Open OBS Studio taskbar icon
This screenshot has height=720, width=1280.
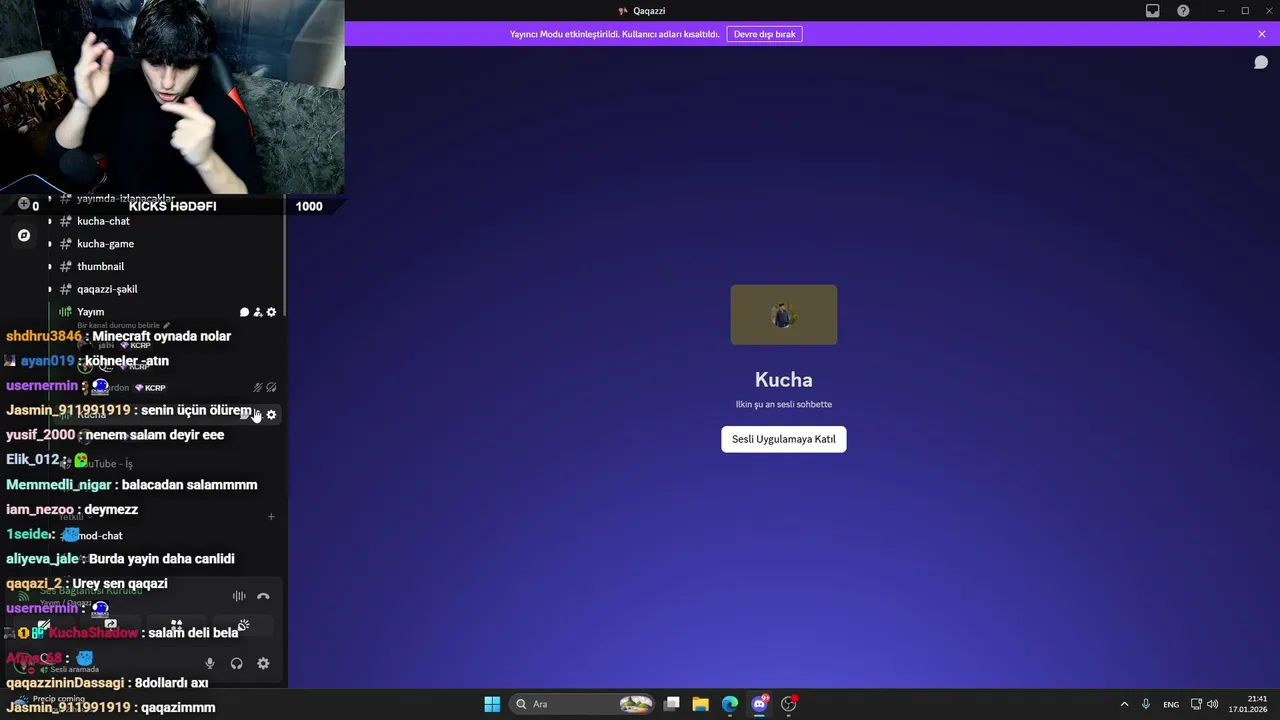(789, 704)
